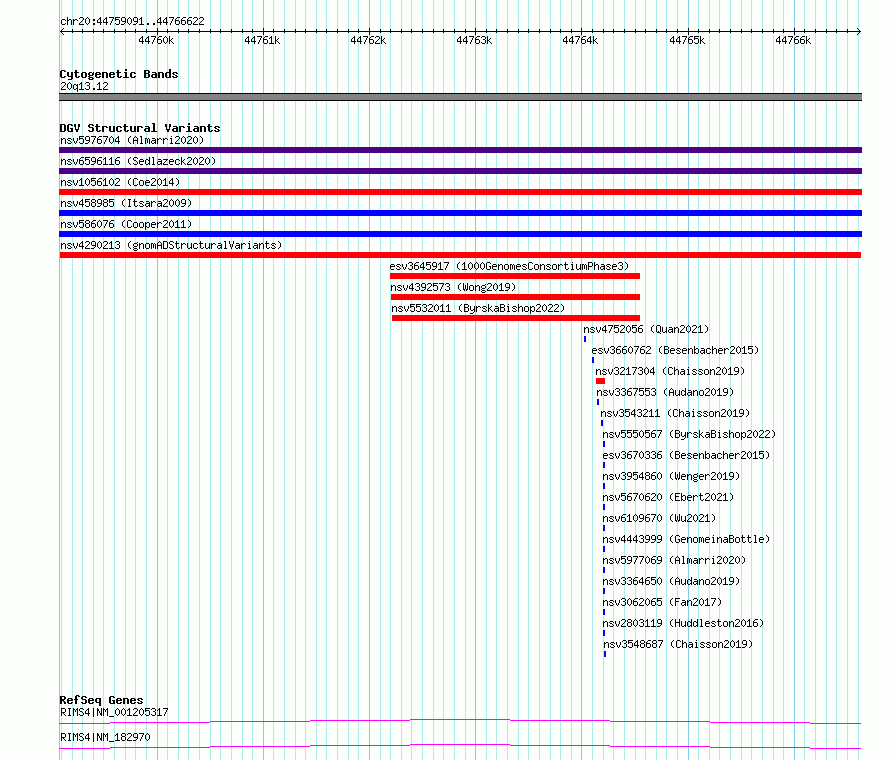Click the nsv5550567 (ByrskaBishop2022) label
This screenshot has width=890, height=760.
(689, 434)
